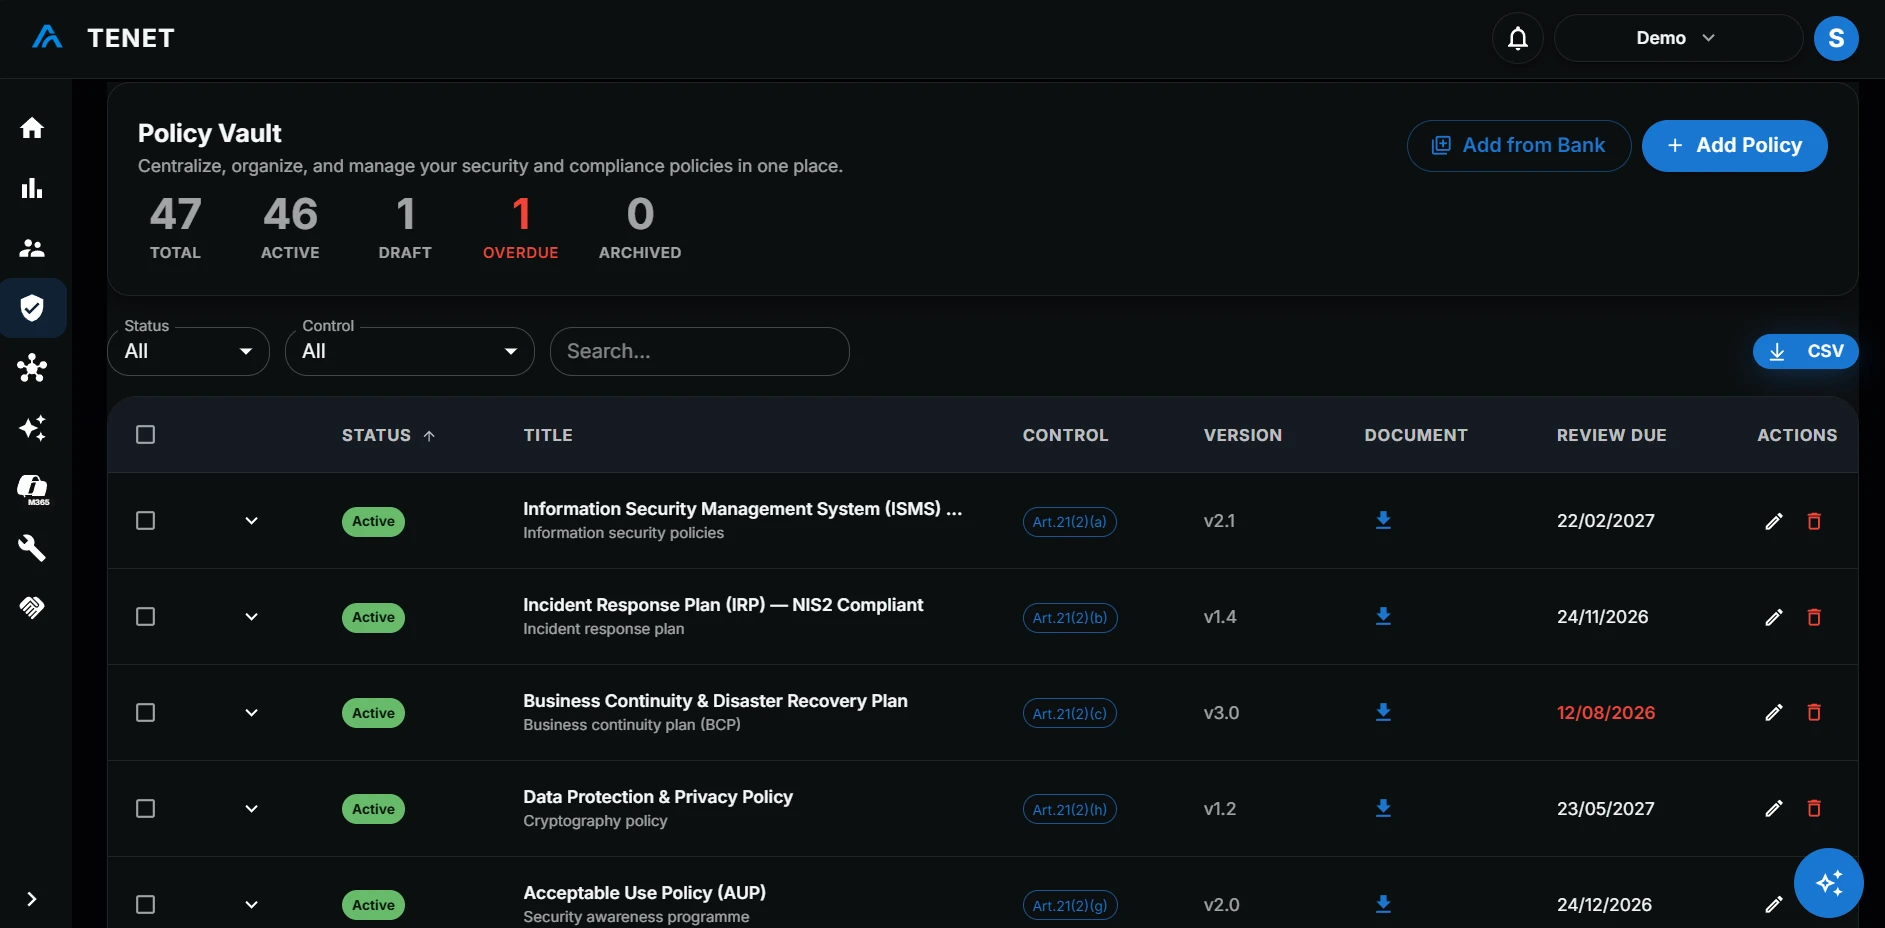Check the Data Protection & Privacy row checkbox
This screenshot has height=928, width=1885.
146,808
